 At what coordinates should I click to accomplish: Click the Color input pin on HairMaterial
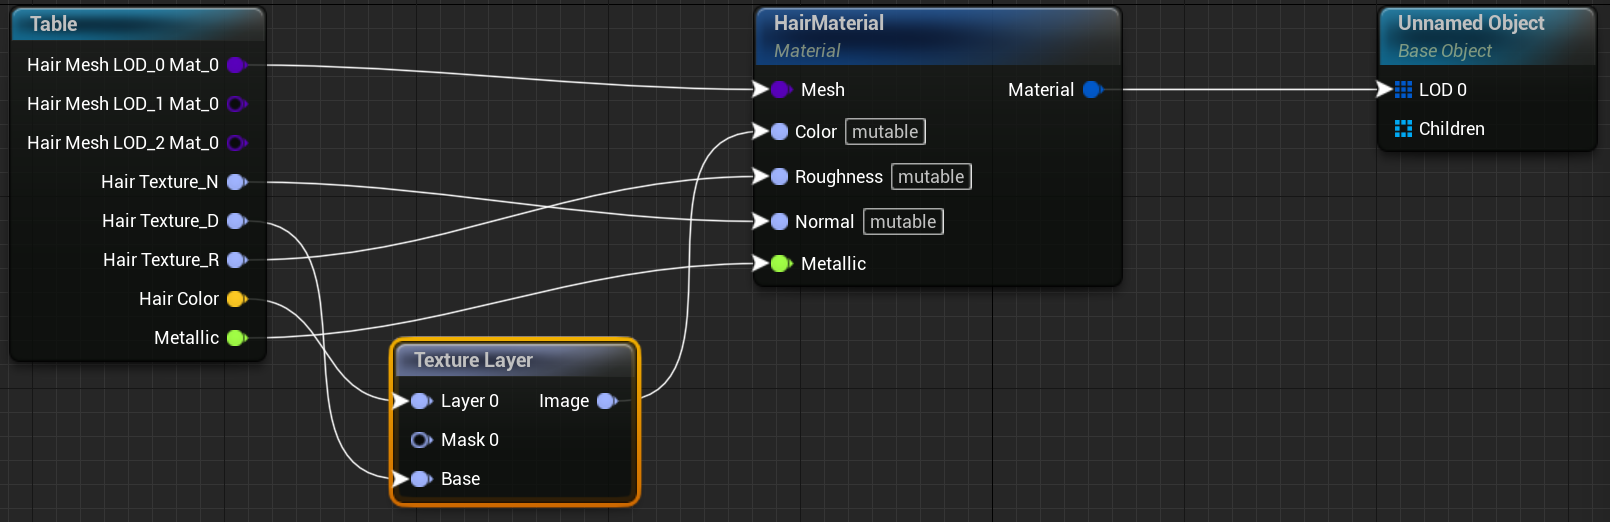tap(779, 132)
